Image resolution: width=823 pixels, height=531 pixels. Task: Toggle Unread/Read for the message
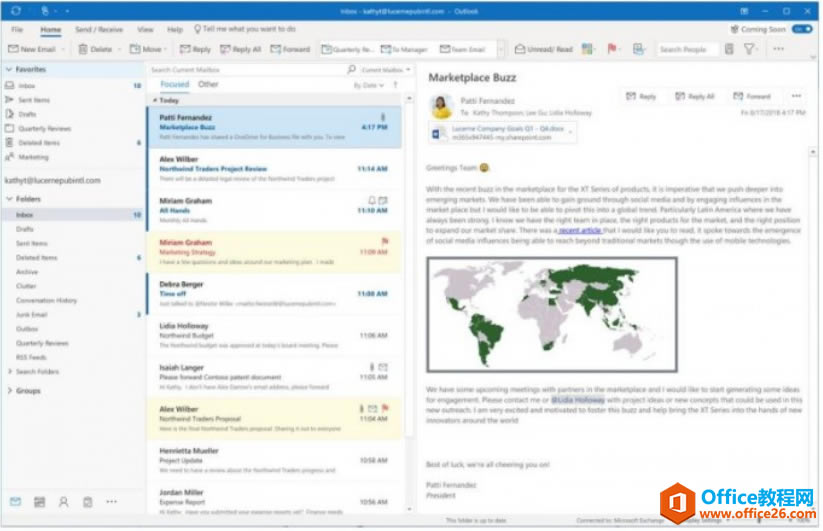[x=544, y=49]
